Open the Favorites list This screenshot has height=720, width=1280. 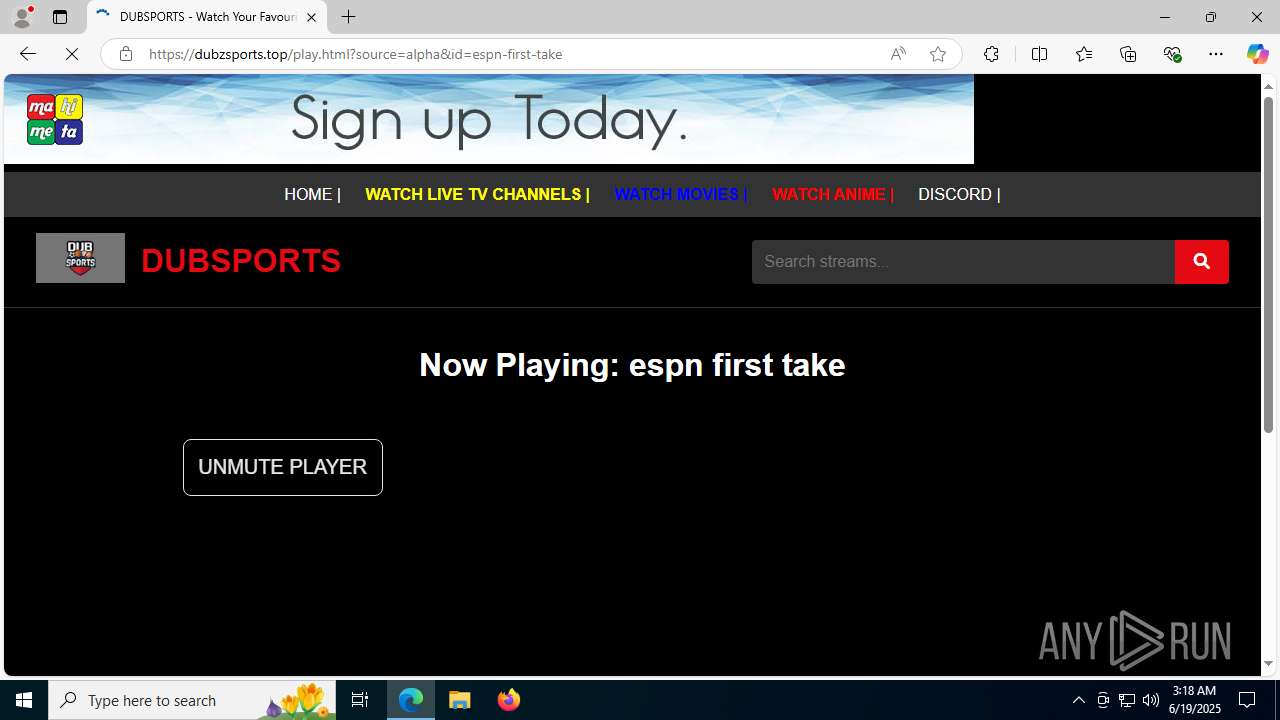1083,54
